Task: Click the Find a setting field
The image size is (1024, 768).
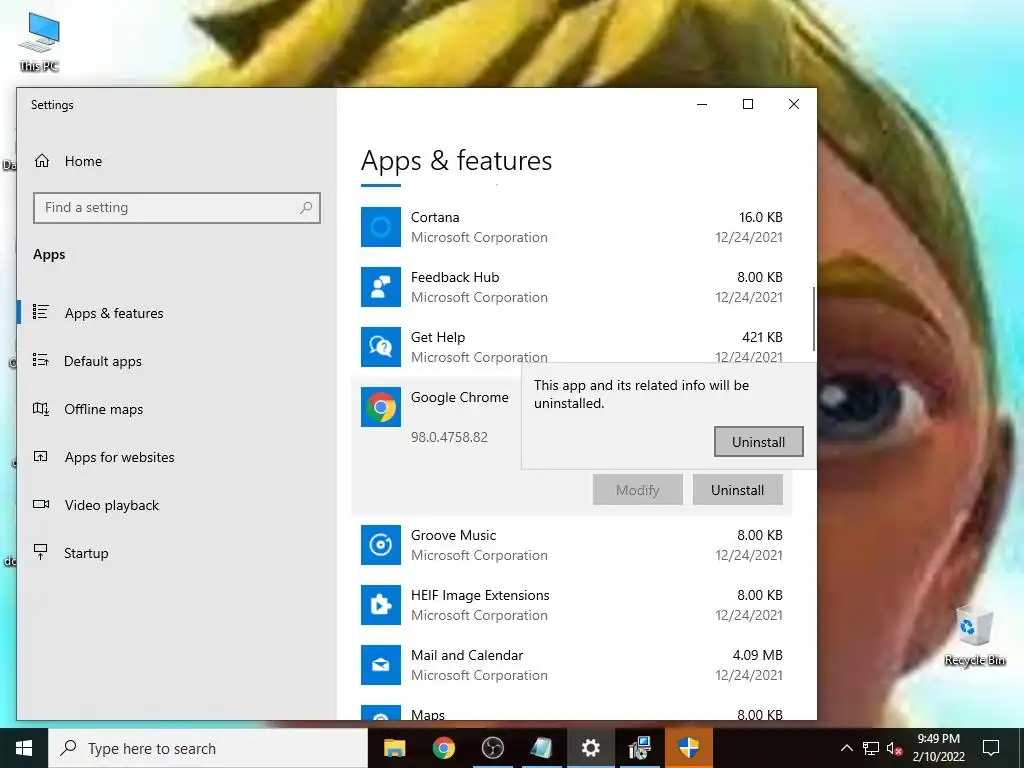Action: 176,208
